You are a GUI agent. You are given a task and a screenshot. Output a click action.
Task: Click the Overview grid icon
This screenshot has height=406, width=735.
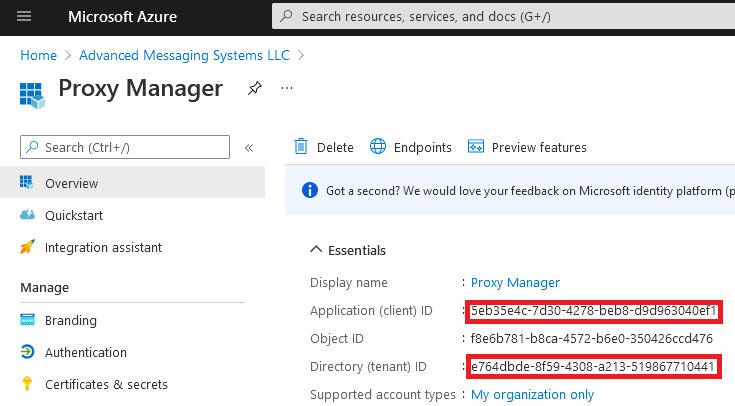(x=27, y=182)
